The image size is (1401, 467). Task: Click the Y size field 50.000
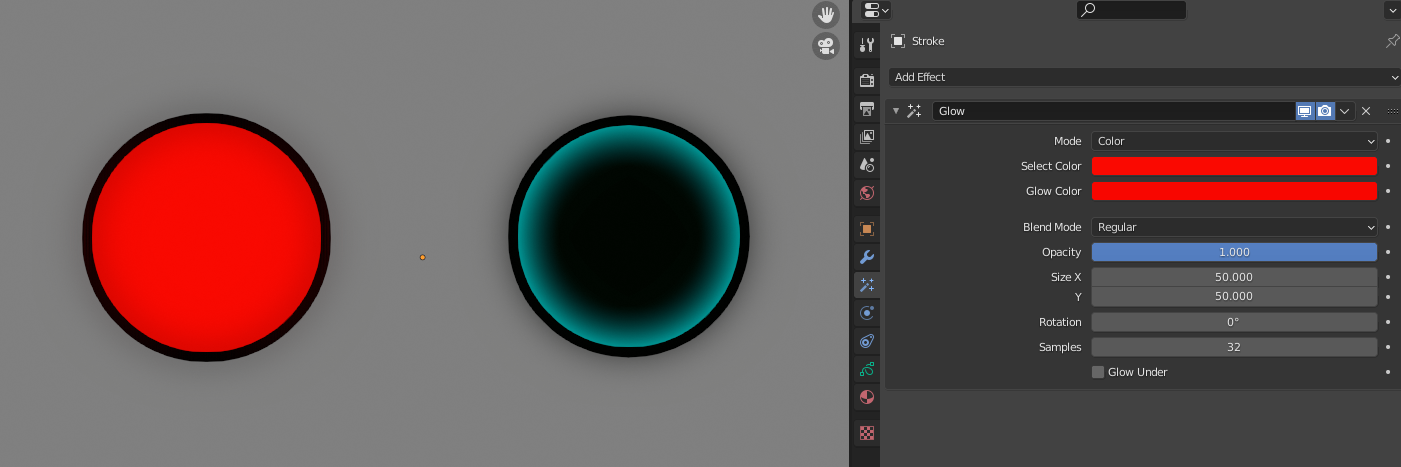(x=1234, y=297)
